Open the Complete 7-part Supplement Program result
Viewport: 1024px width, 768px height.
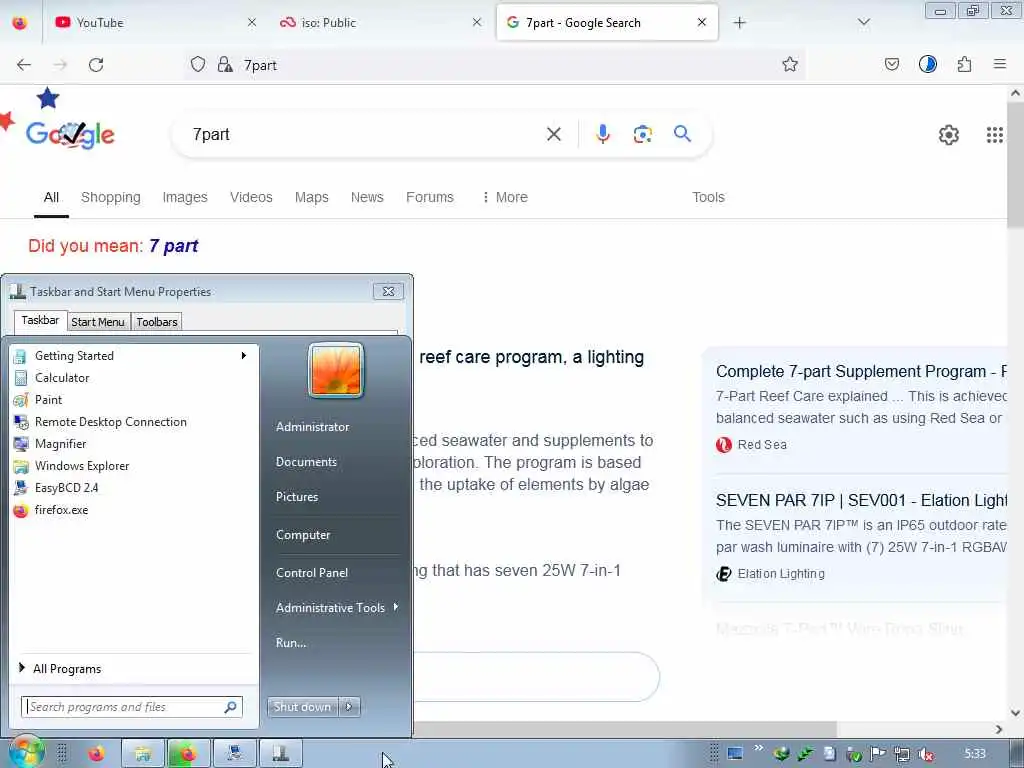[861, 372]
